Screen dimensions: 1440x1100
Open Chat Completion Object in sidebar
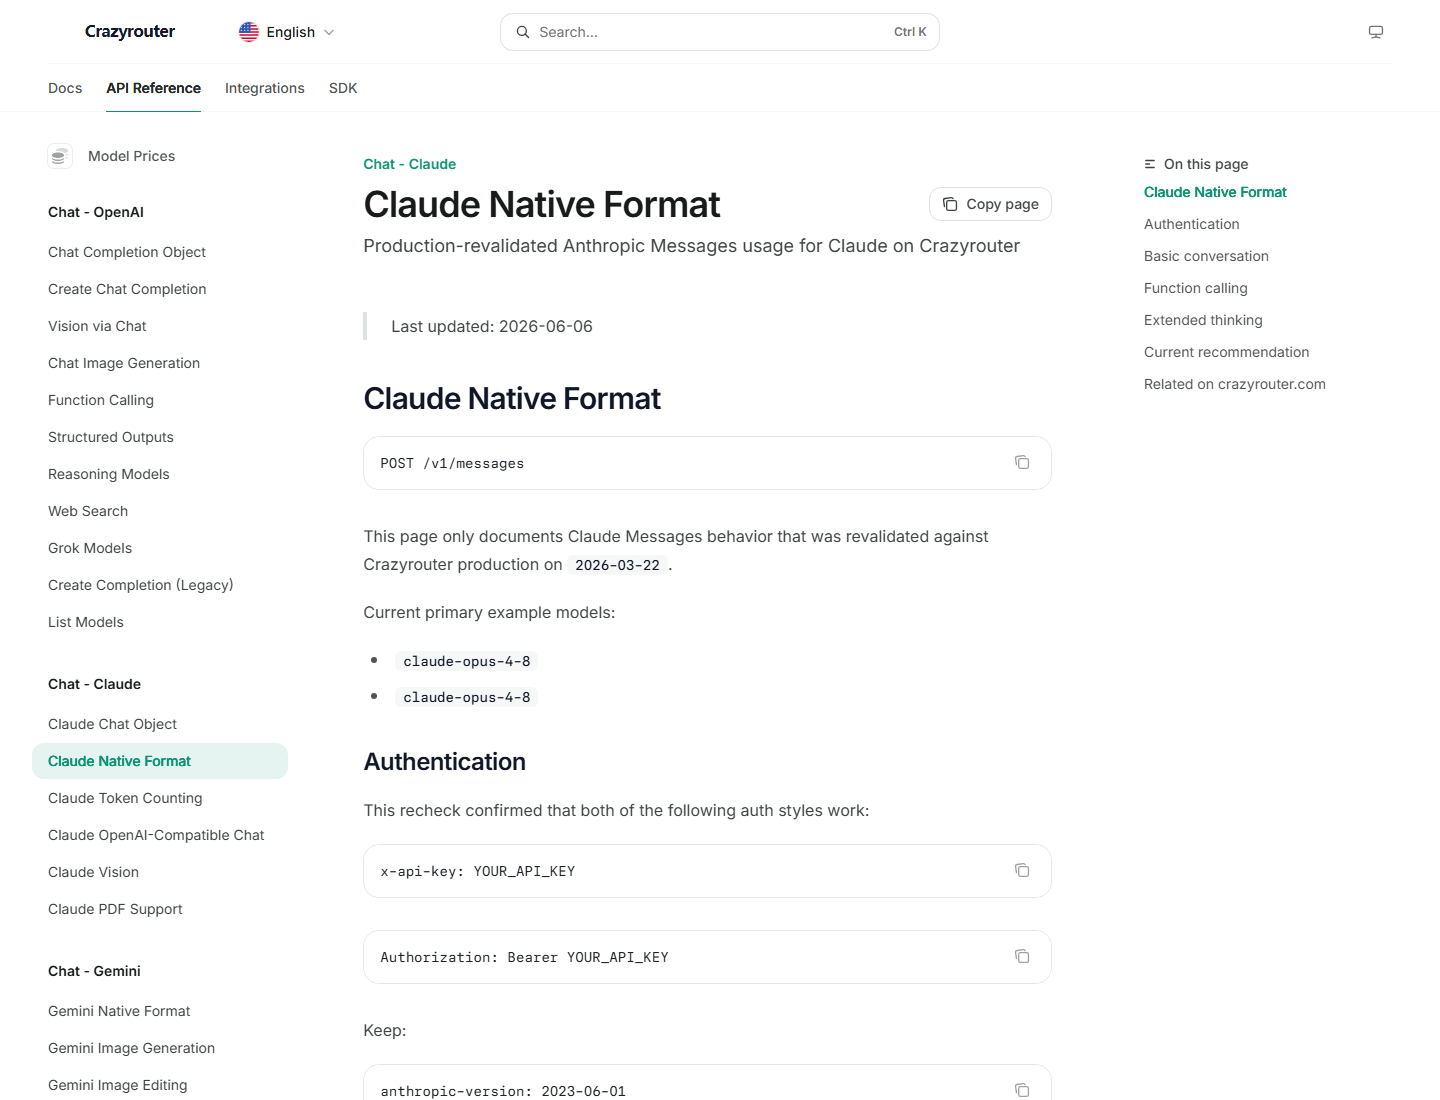pyautogui.click(x=127, y=252)
